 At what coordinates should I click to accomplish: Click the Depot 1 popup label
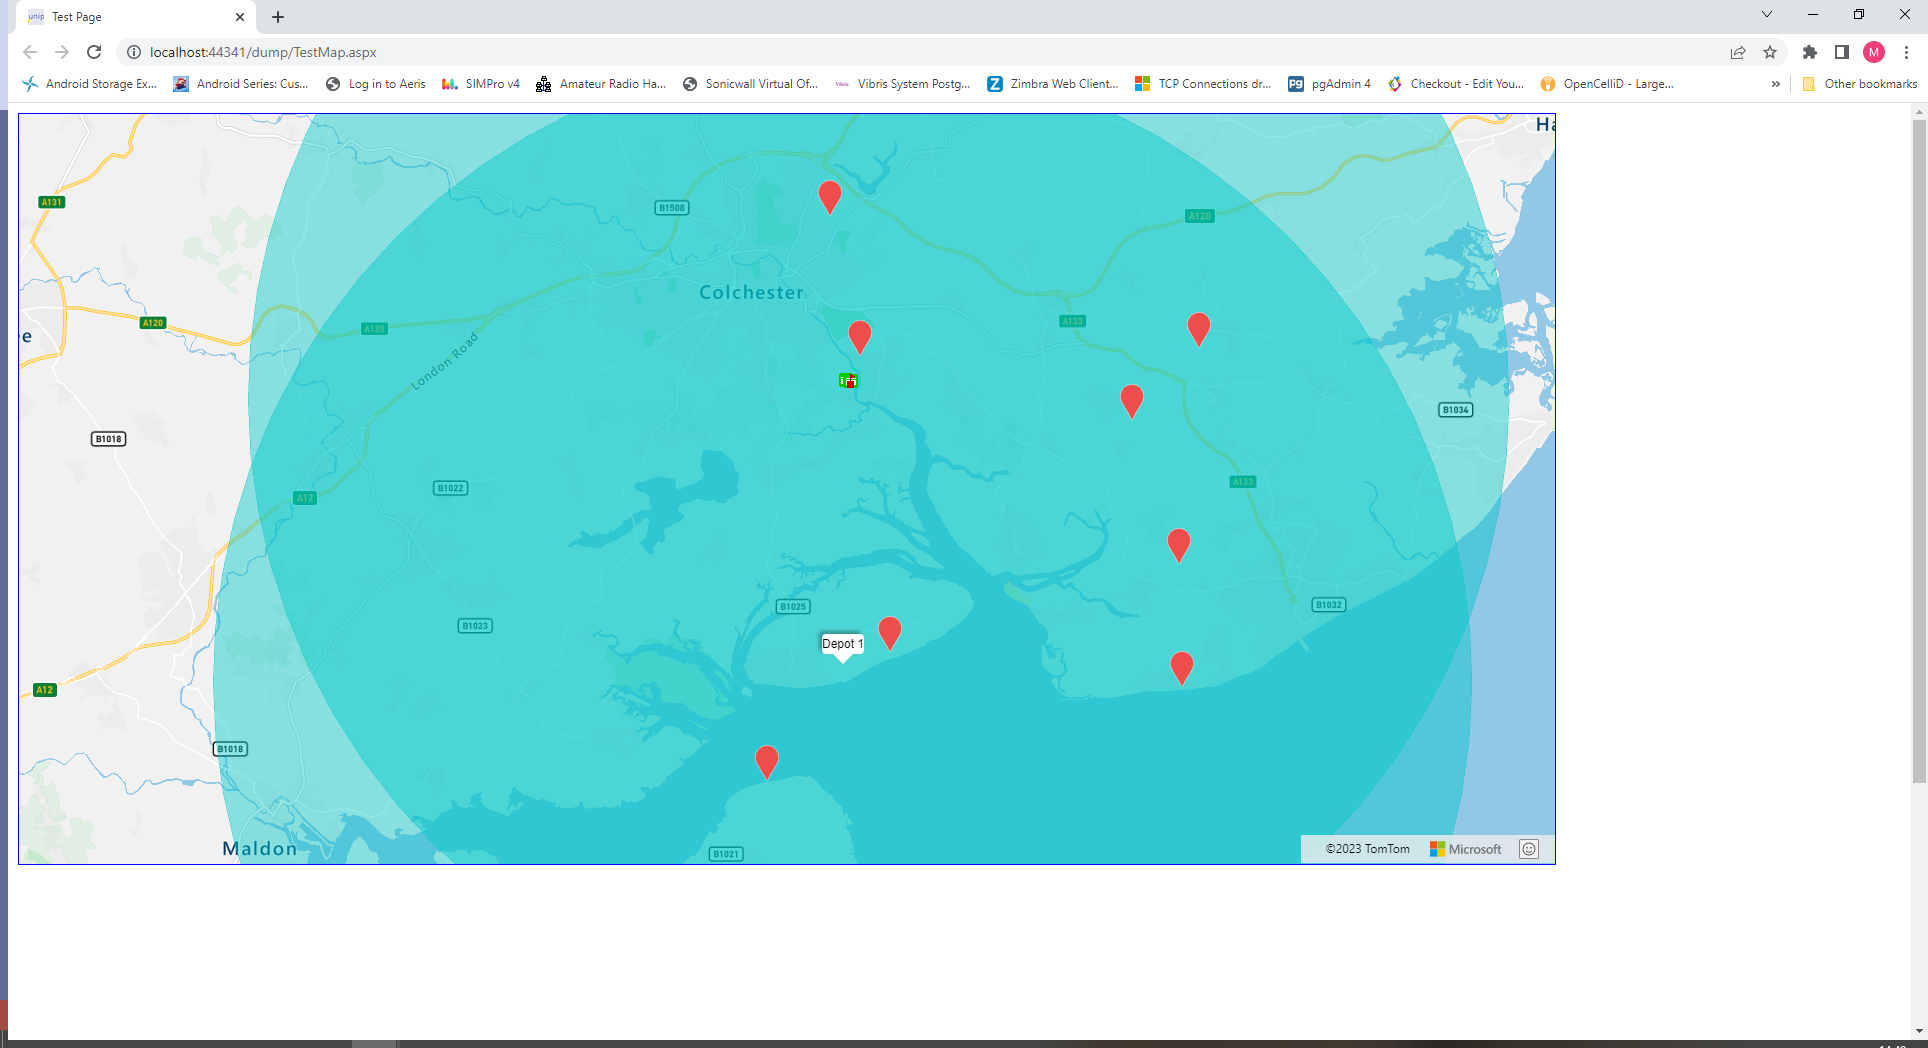tap(842, 644)
